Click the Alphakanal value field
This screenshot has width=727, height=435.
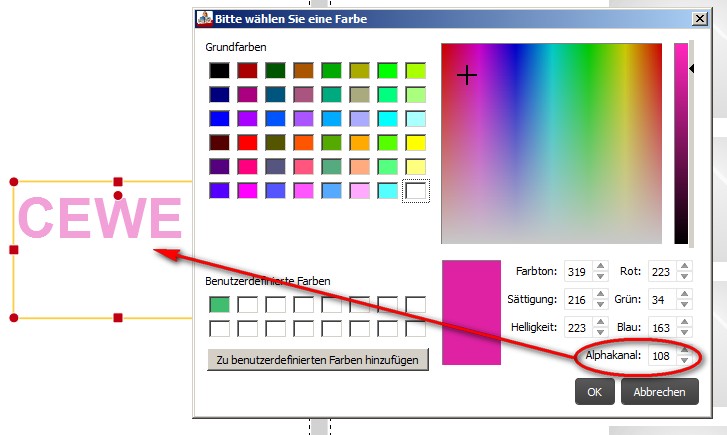tap(662, 356)
